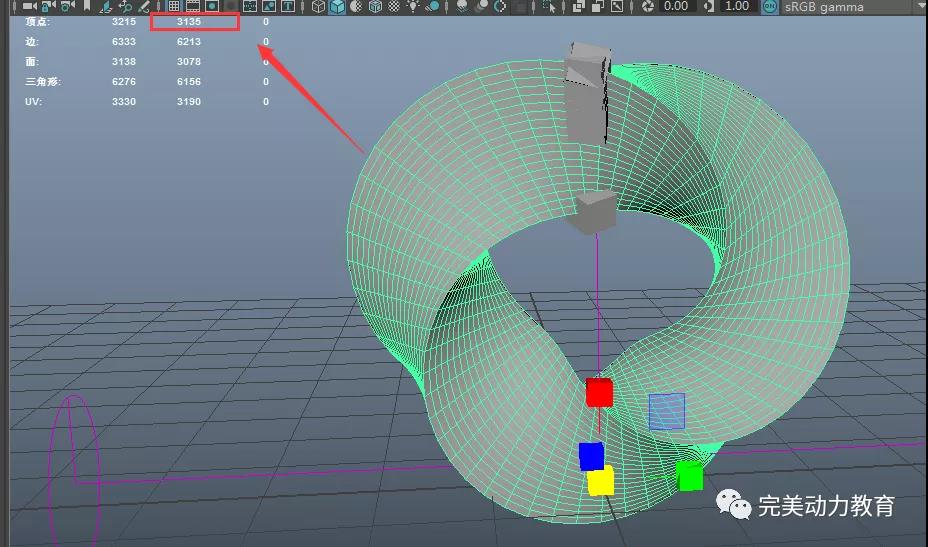
Task: Click the Image Plane icon
Action: [107, 6]
